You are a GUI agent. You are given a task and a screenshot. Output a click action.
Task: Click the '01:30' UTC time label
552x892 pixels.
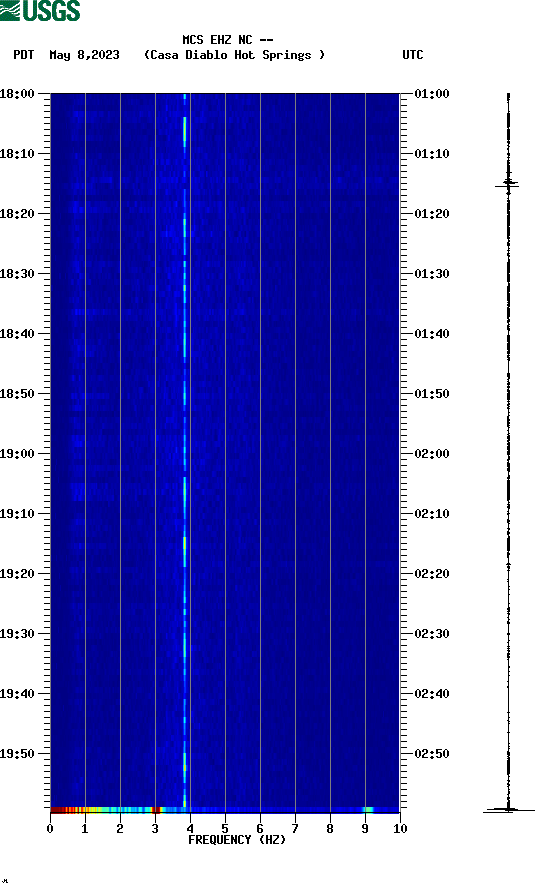432,274
